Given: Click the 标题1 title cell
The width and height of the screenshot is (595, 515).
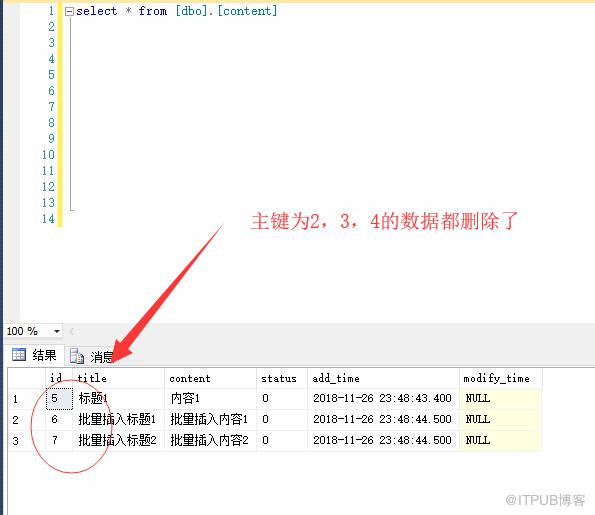Looking at the screenshot, I should [x=118, y=398].
